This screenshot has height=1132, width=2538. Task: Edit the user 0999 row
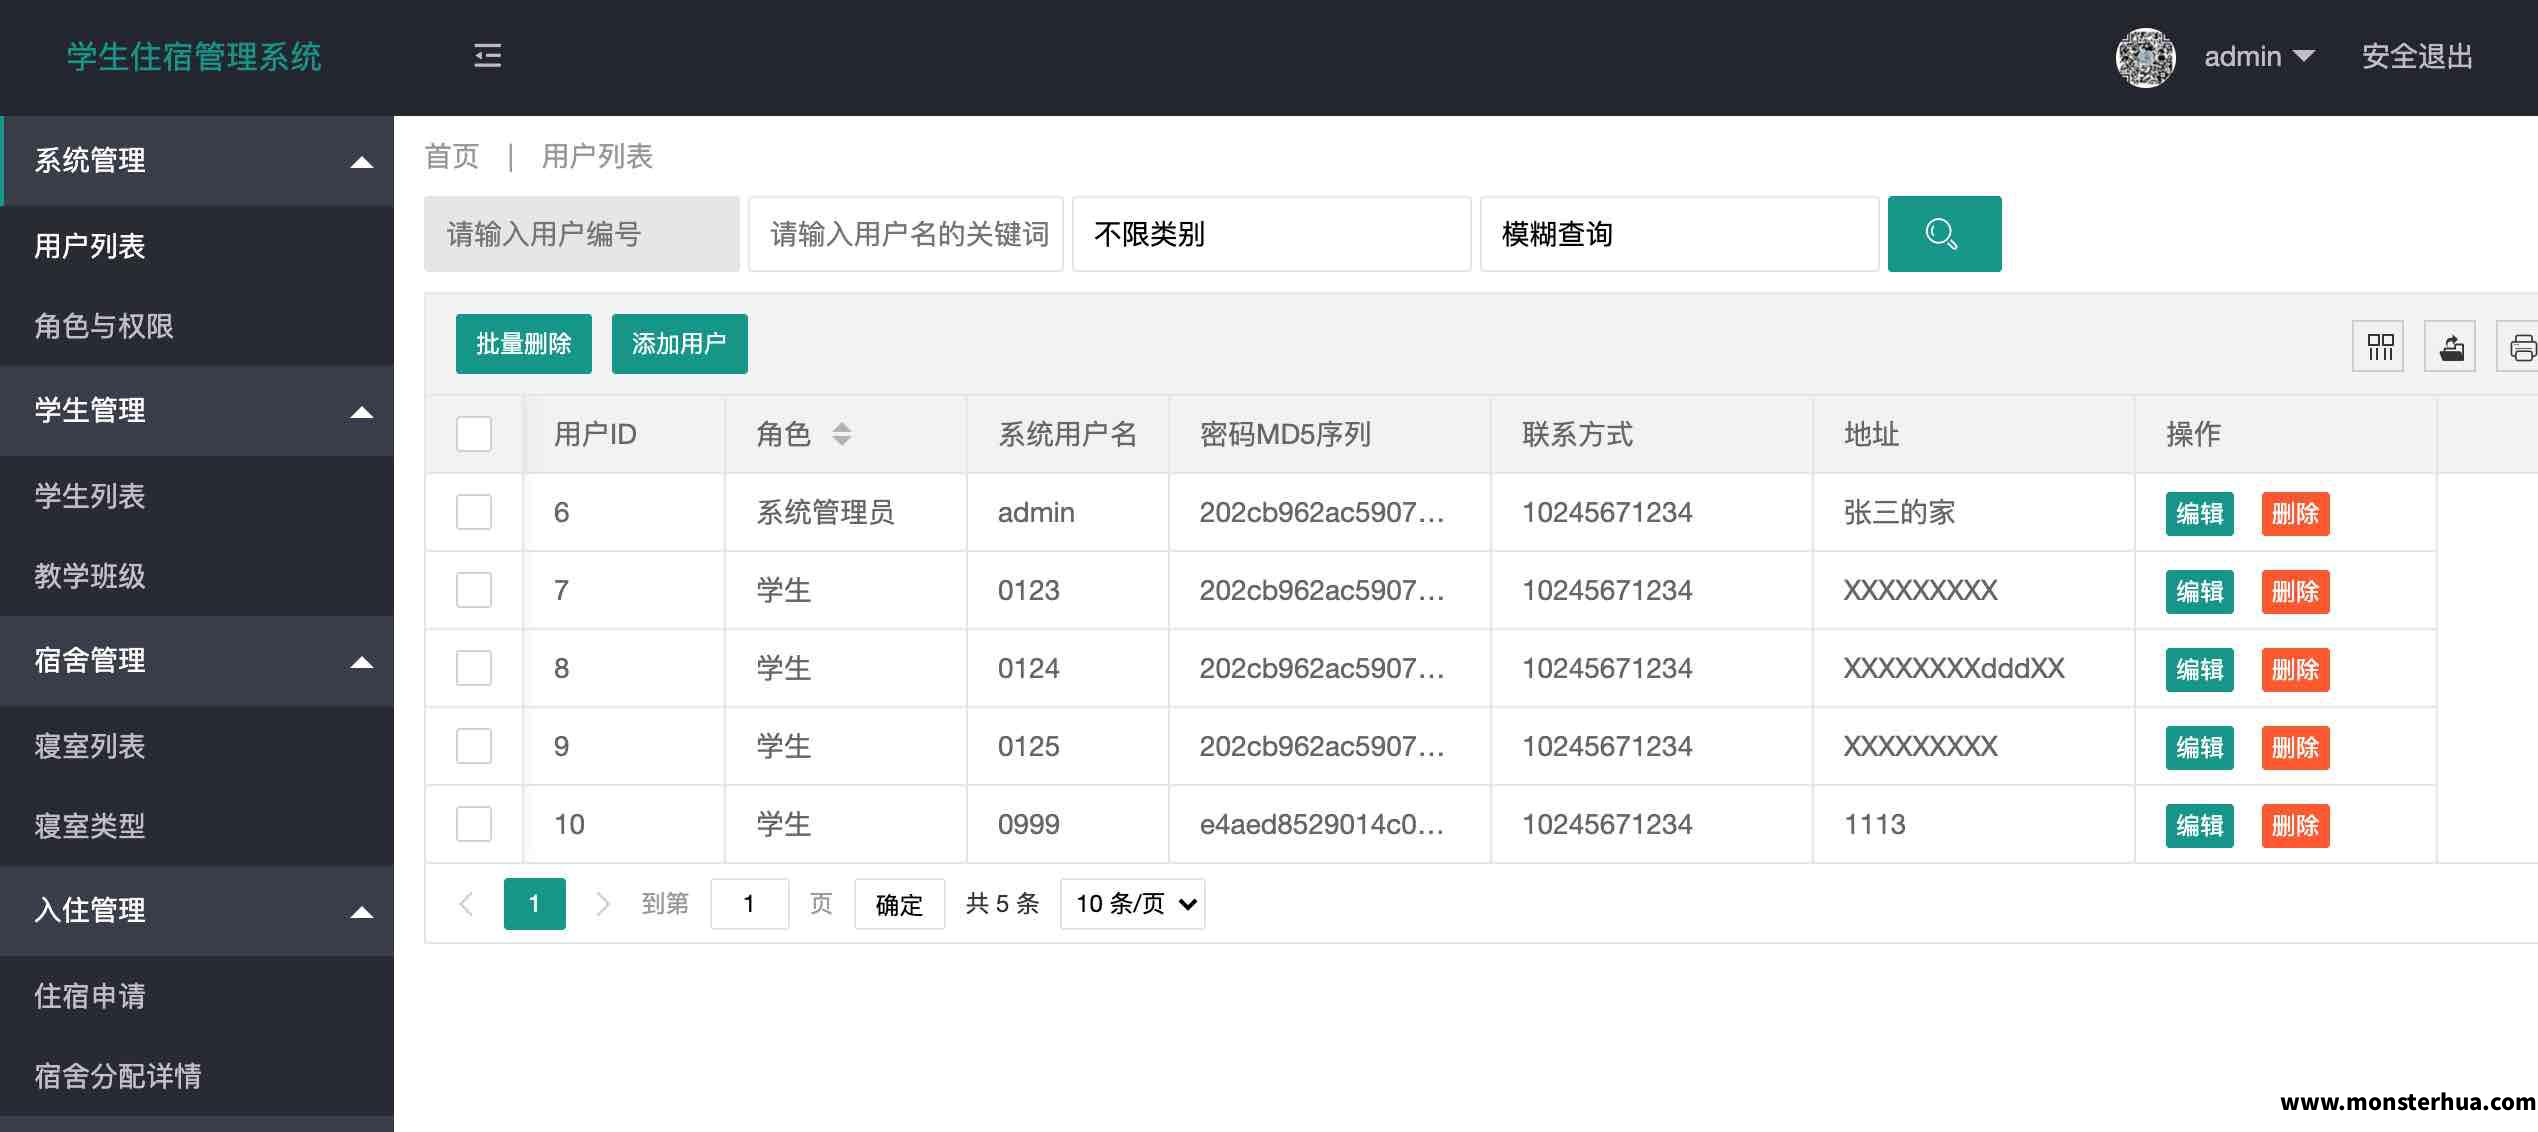point(2200,826)
